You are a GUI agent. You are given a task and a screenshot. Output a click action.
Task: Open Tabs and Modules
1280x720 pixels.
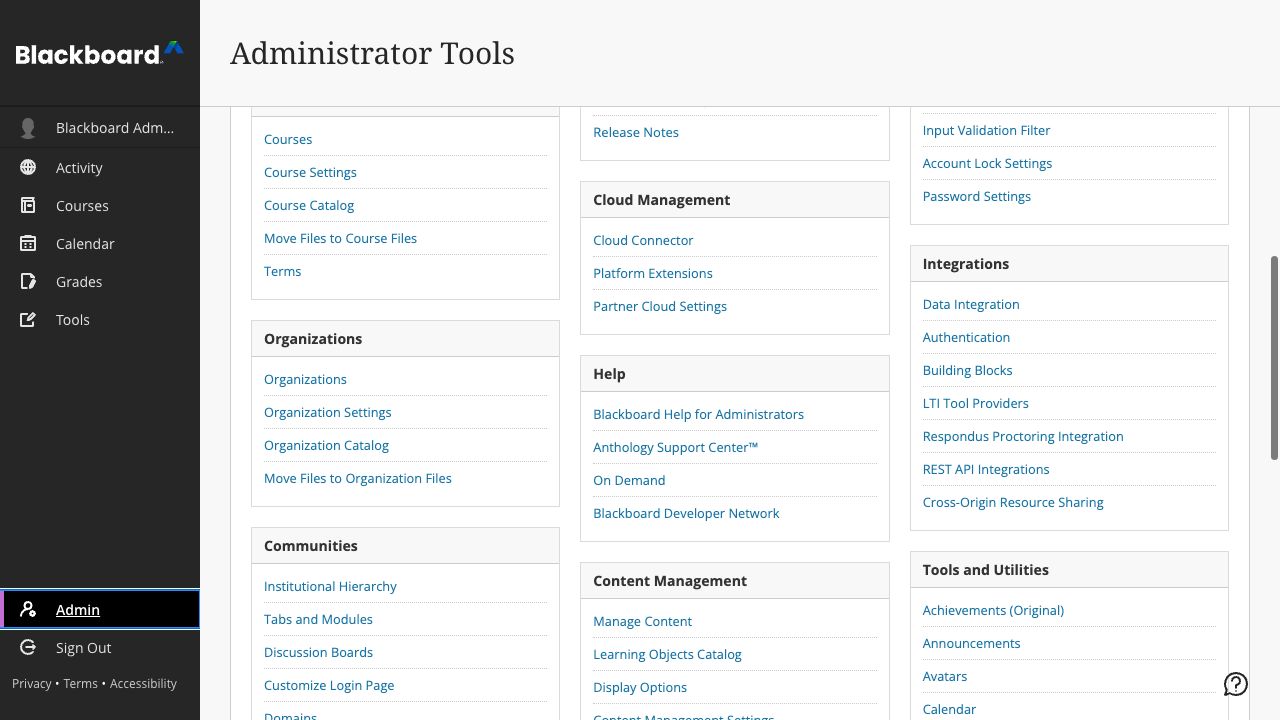click(318, 619)
